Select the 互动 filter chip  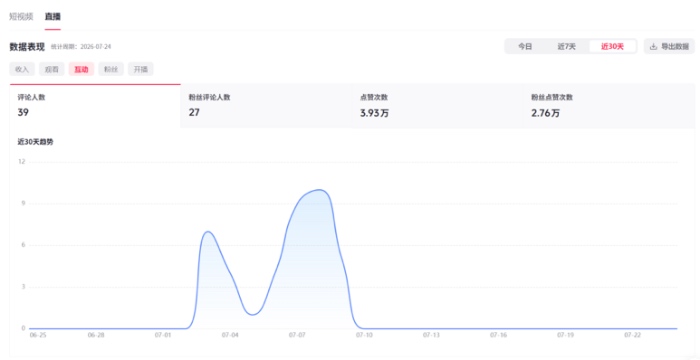coord(81,69)
